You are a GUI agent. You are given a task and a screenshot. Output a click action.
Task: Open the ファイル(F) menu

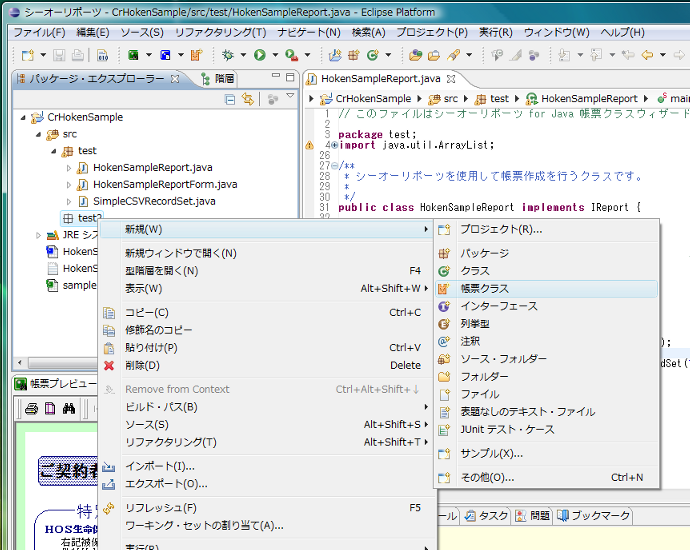click(x=39, y=33)
